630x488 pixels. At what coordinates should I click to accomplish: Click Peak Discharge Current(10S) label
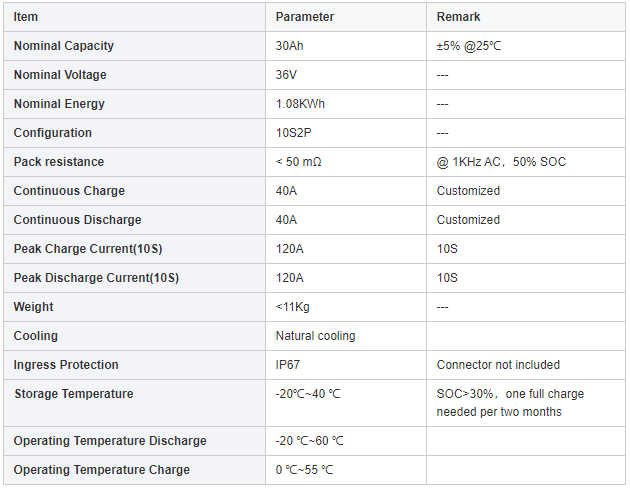coord(96,278)
